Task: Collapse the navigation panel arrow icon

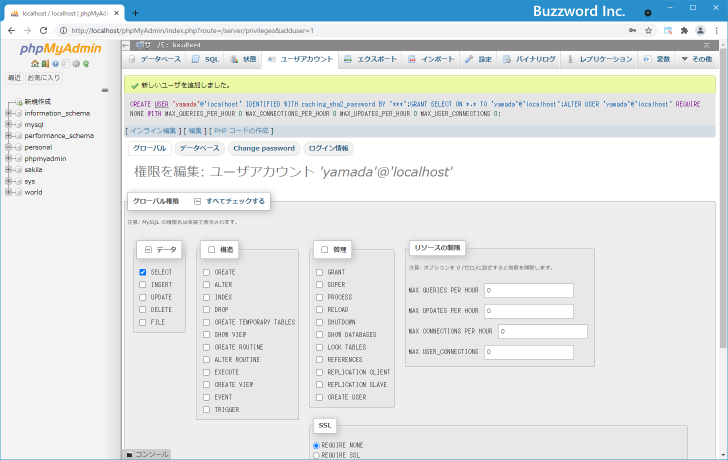Action: point(126,45)
